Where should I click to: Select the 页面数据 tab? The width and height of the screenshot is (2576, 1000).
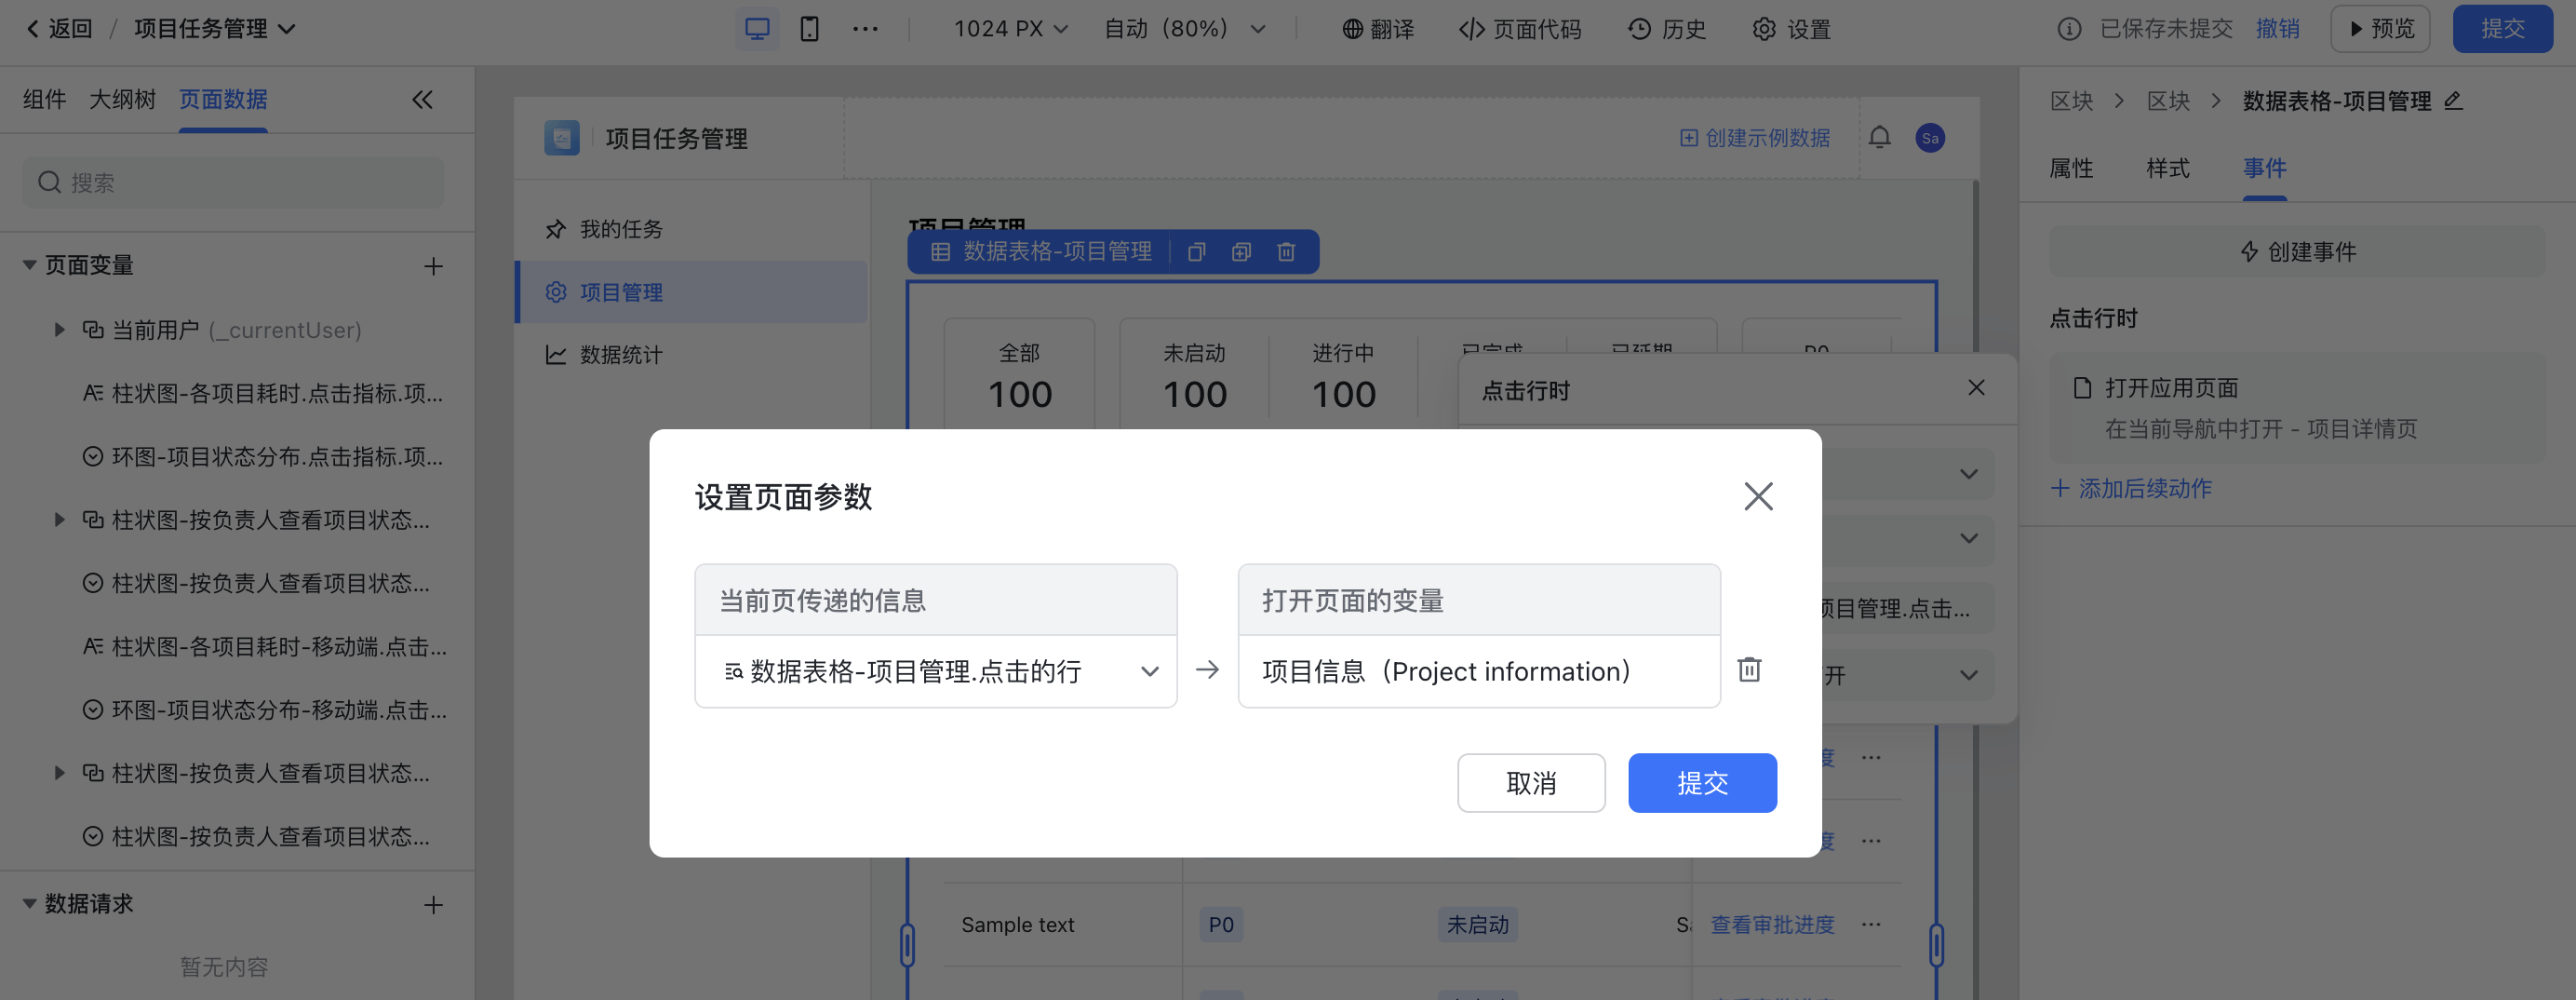[223, 100]
